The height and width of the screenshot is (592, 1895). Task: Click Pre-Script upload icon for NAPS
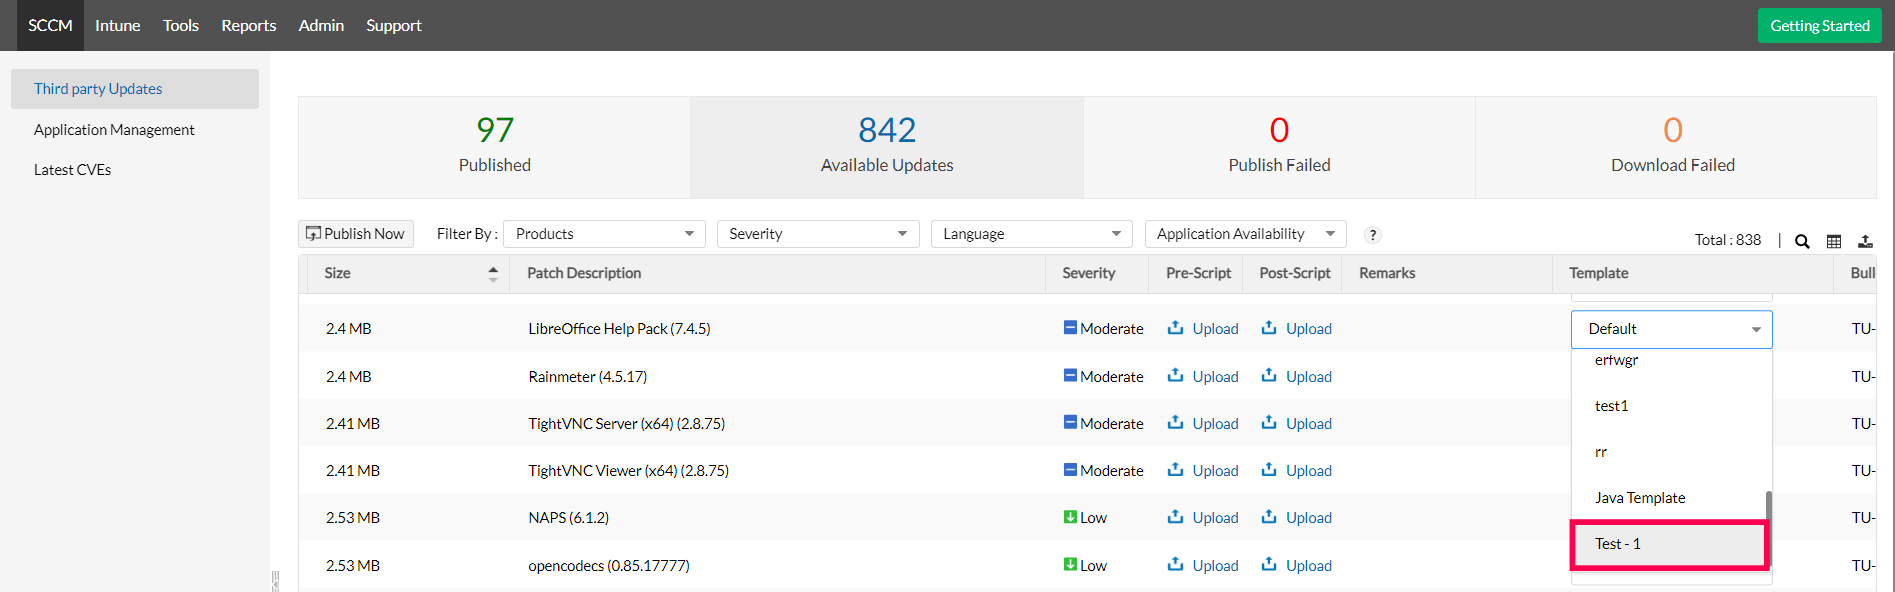click(1176, 517)
